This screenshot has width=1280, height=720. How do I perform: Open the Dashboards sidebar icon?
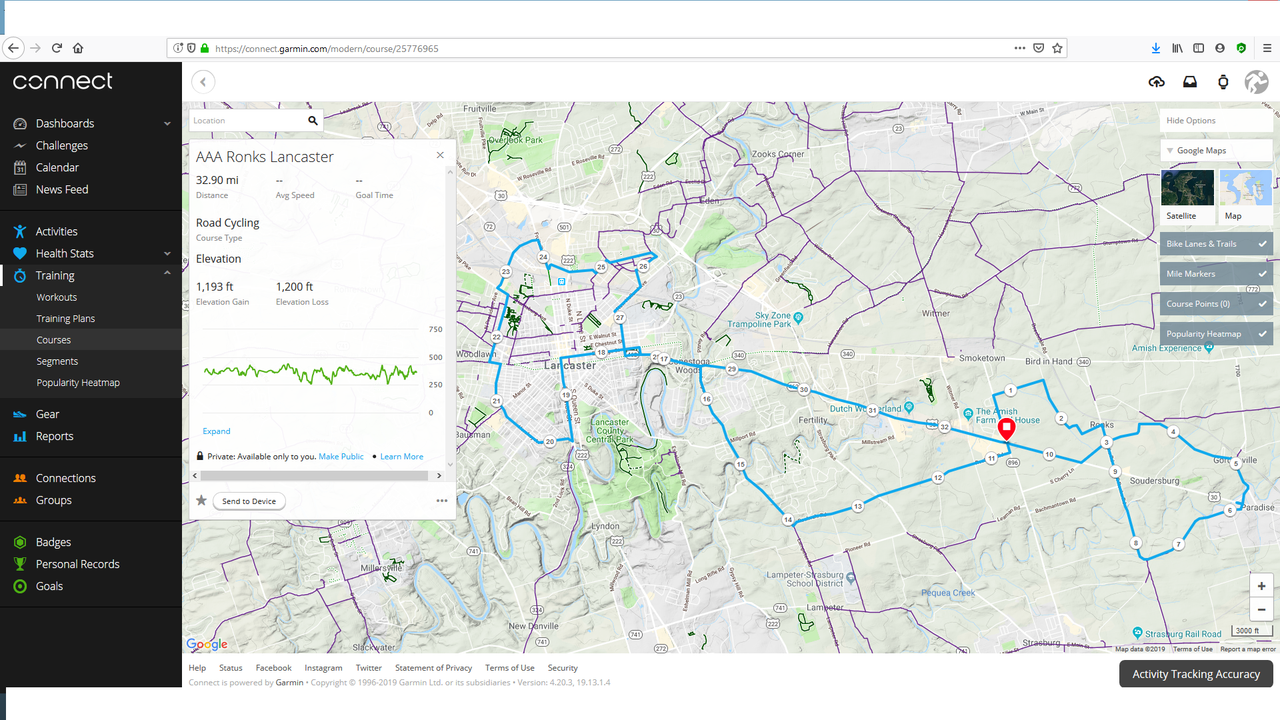point(20,124)
